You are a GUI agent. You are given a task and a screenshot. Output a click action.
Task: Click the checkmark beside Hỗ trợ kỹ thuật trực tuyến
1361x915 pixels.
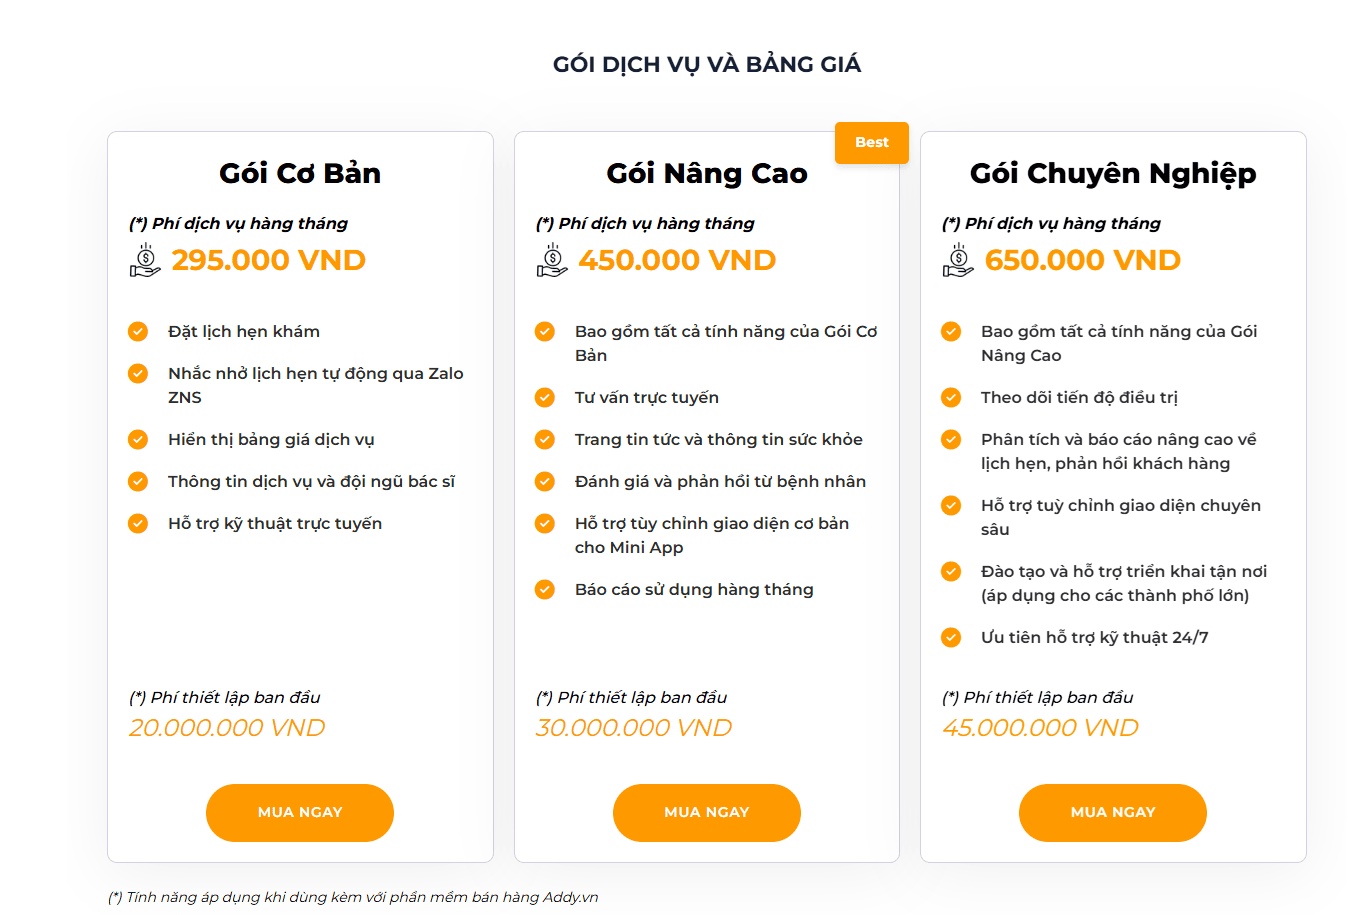[138, 523]
